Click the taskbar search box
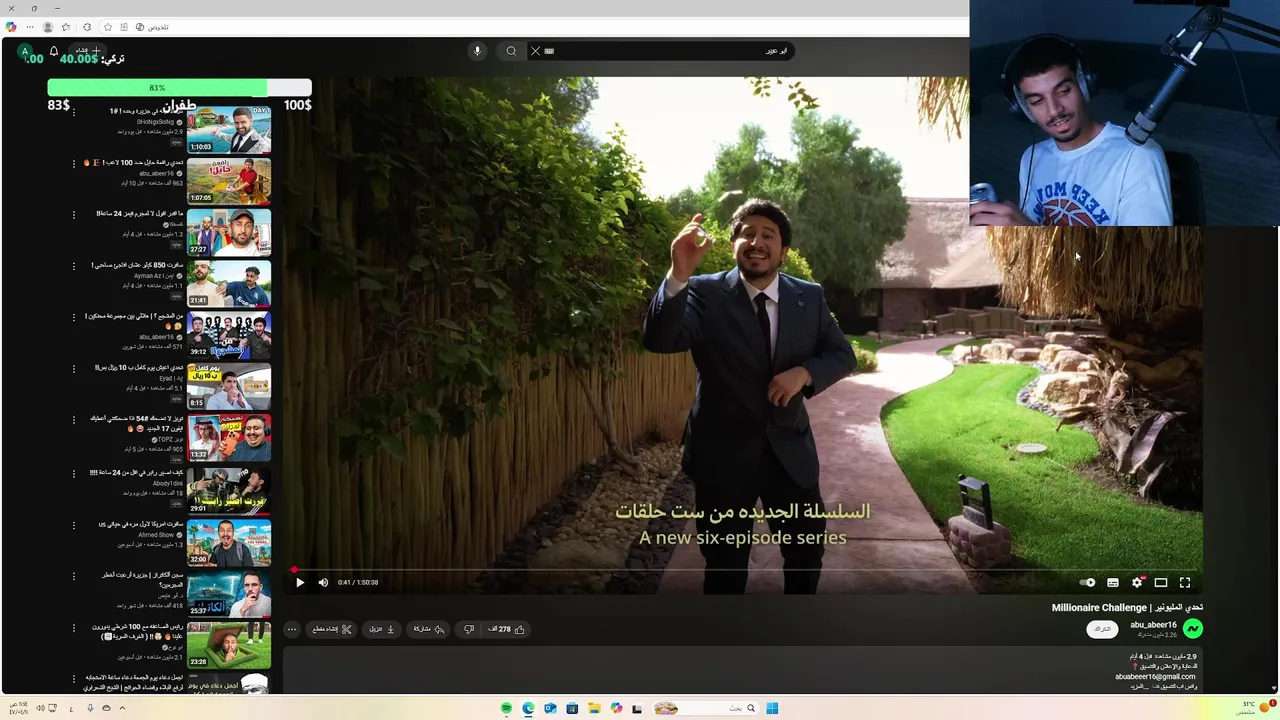1280x720 pixels. pyautogui.click(x=707, y=708)
